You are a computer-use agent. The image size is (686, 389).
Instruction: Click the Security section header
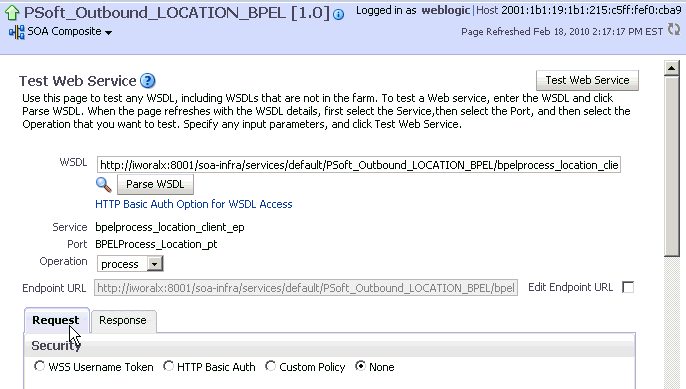(x=56, y=346)
